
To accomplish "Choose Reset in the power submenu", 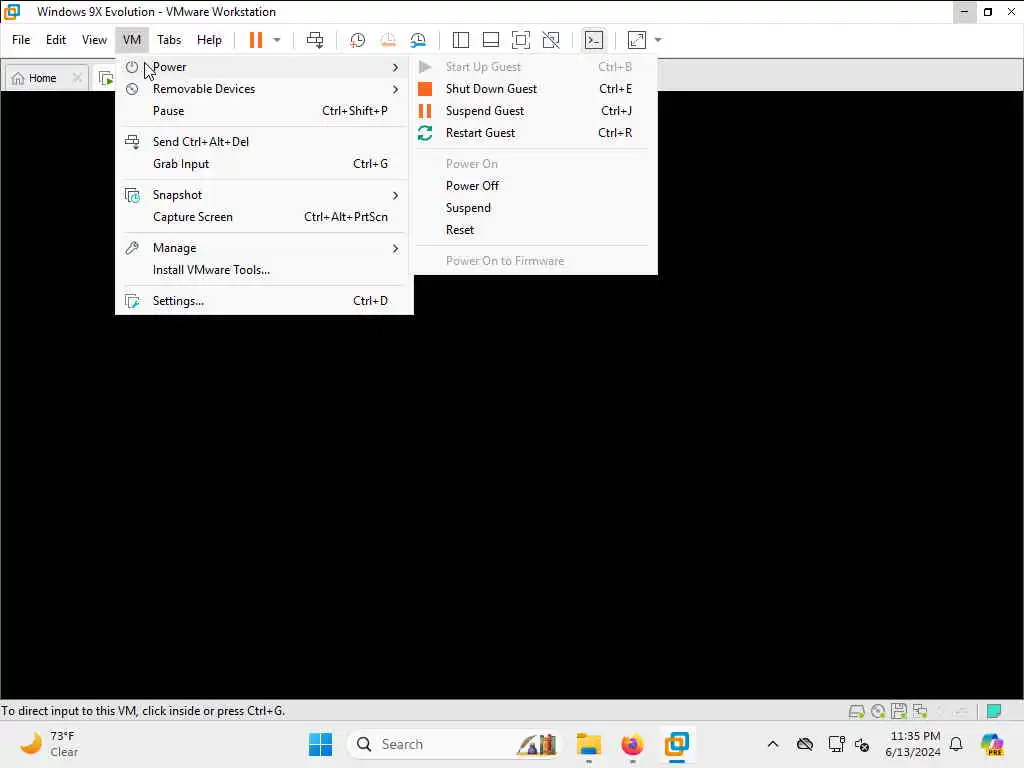I will 534,230.
